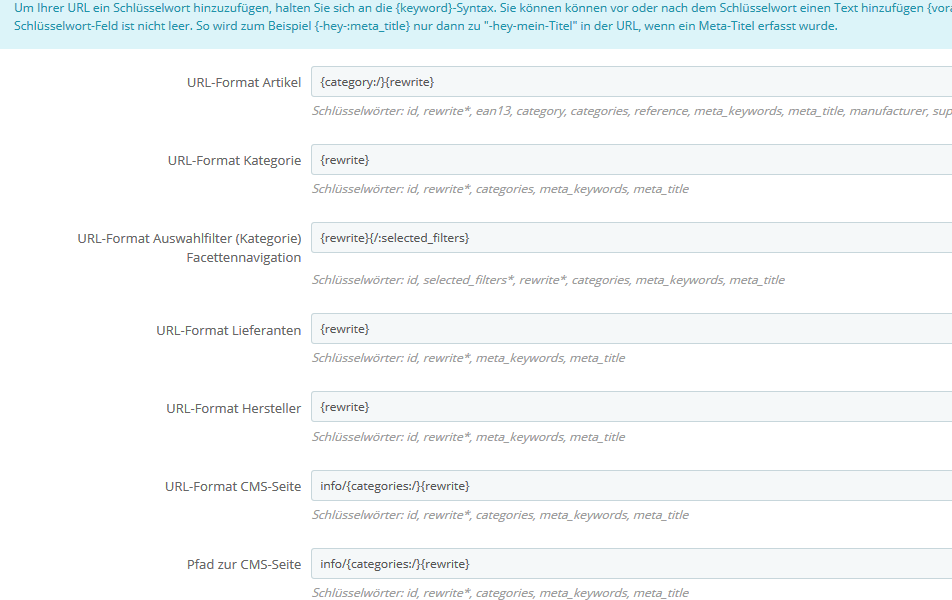
Task: Click inside the URL-Format CMS-Seite input field
Action: tap(600, 484)
